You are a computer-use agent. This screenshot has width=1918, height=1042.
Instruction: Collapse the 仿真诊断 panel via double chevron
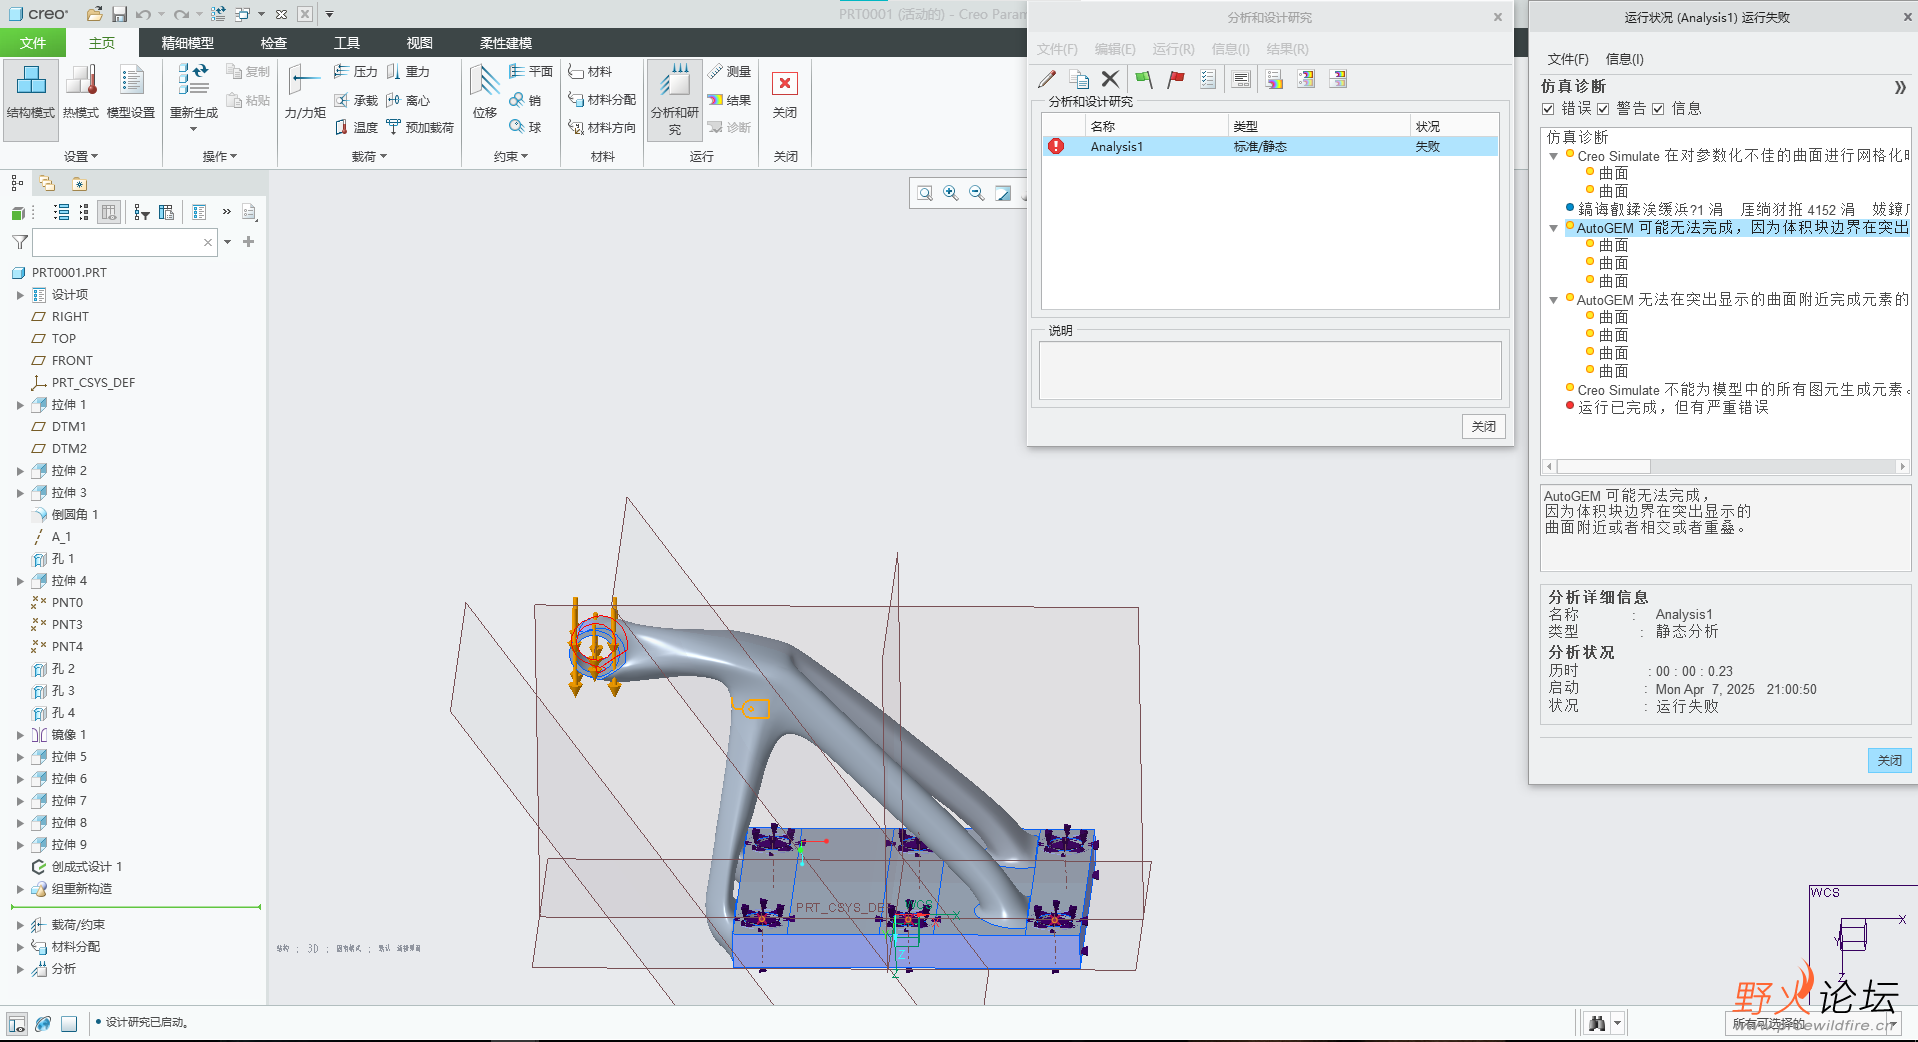1900,87
